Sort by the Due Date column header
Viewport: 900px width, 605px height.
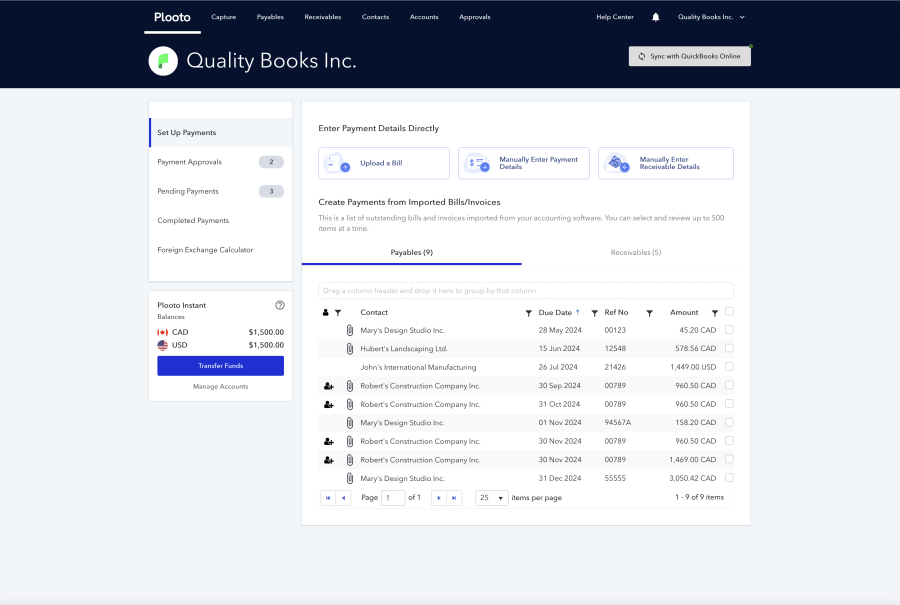click(555, 313)
